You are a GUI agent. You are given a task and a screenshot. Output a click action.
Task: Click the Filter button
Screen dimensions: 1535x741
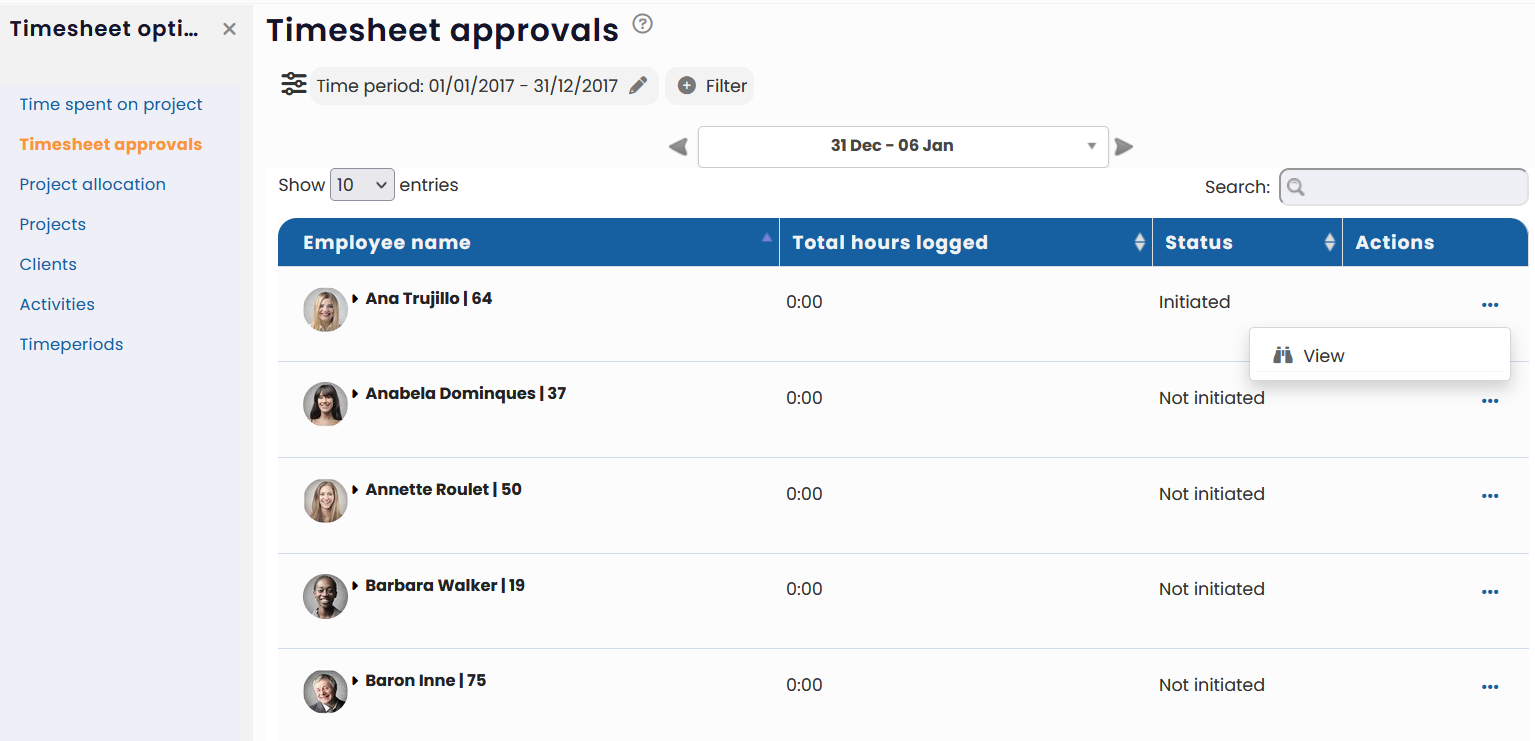(x=710, y=85)
